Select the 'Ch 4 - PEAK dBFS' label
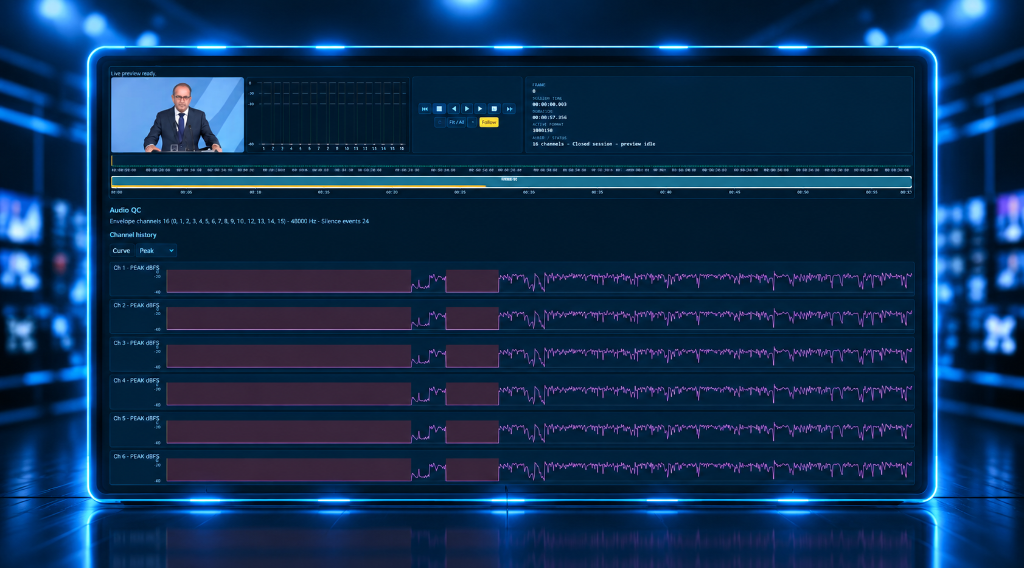Viewport: 1024px width, 568px height. 136,381
